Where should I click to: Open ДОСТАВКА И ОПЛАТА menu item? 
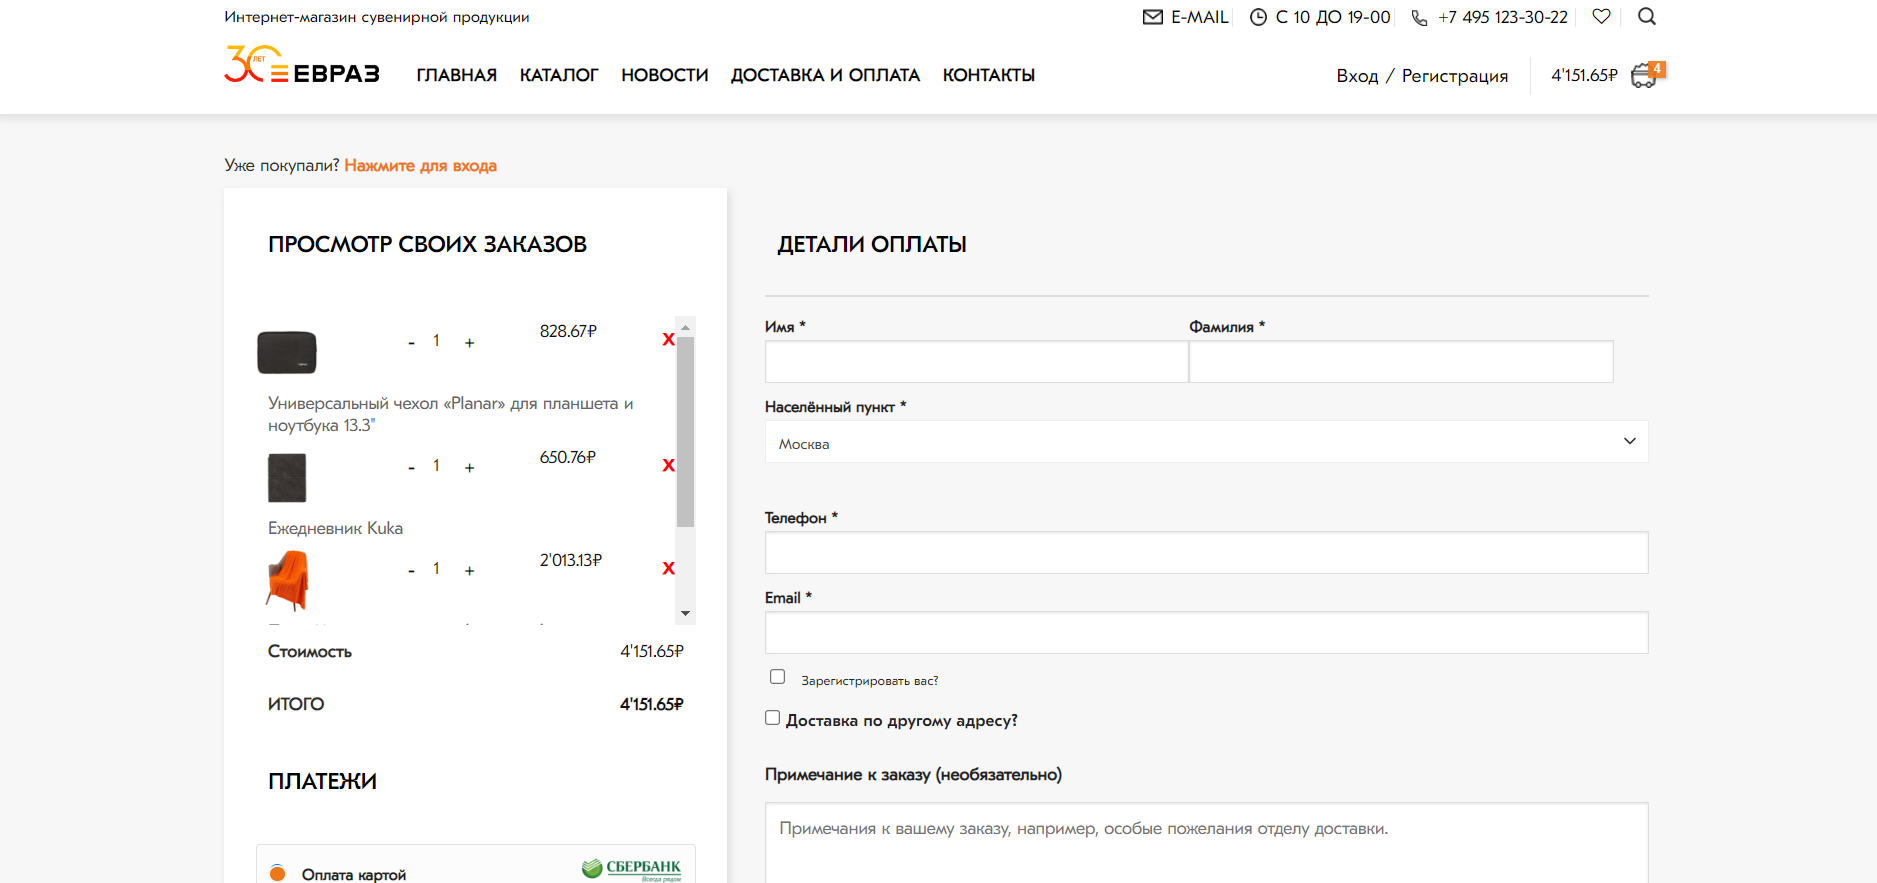825,76
